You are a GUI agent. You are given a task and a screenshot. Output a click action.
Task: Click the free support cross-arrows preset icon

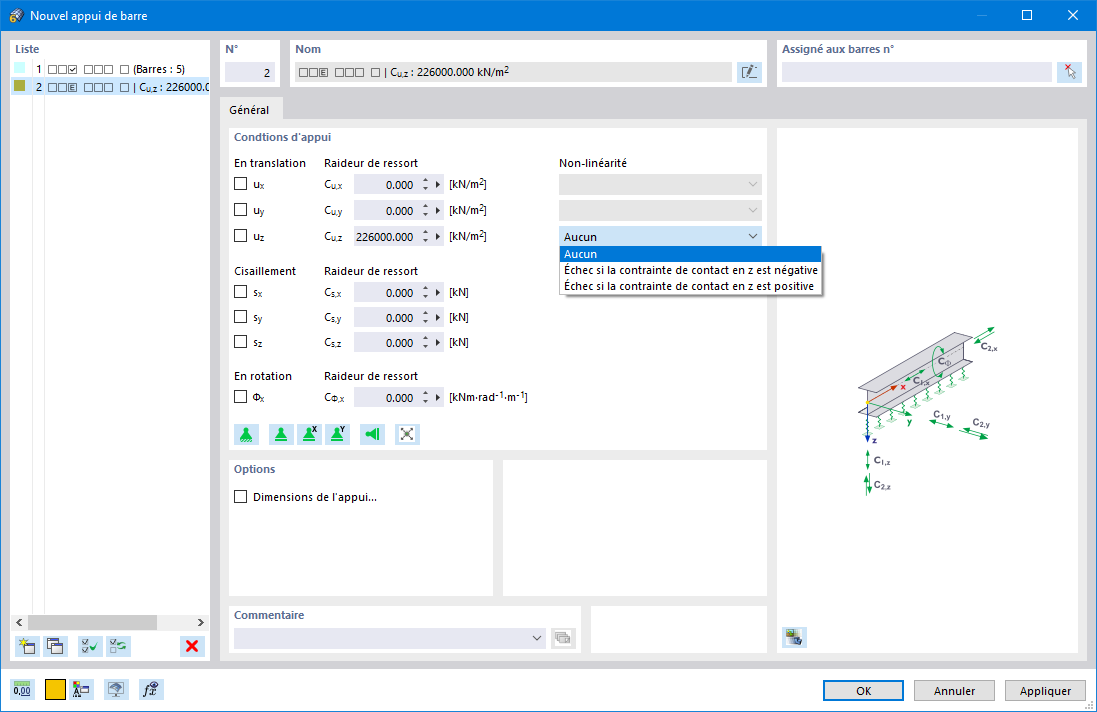coord(407,434)
